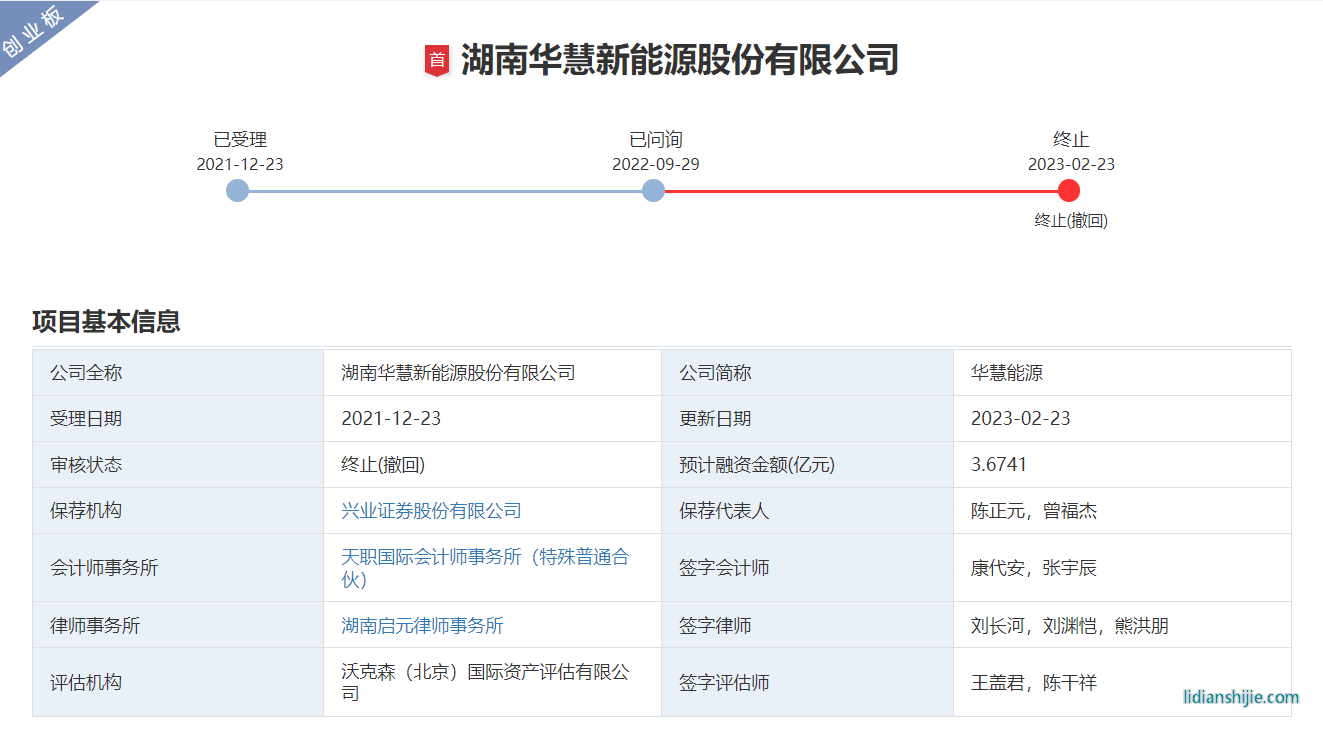Select the 公司简称 value 华慧能源
This screenshot has width=1323, height=730.
[x=1001, y=371]
